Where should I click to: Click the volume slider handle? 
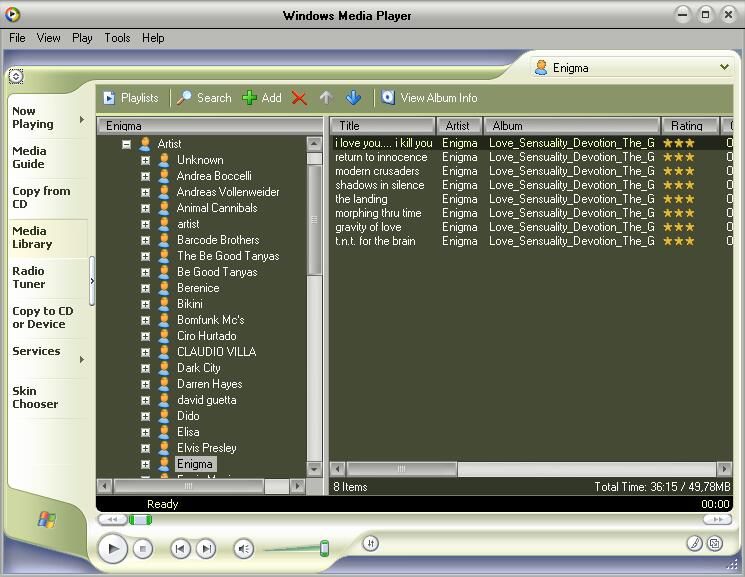point(324,548)
